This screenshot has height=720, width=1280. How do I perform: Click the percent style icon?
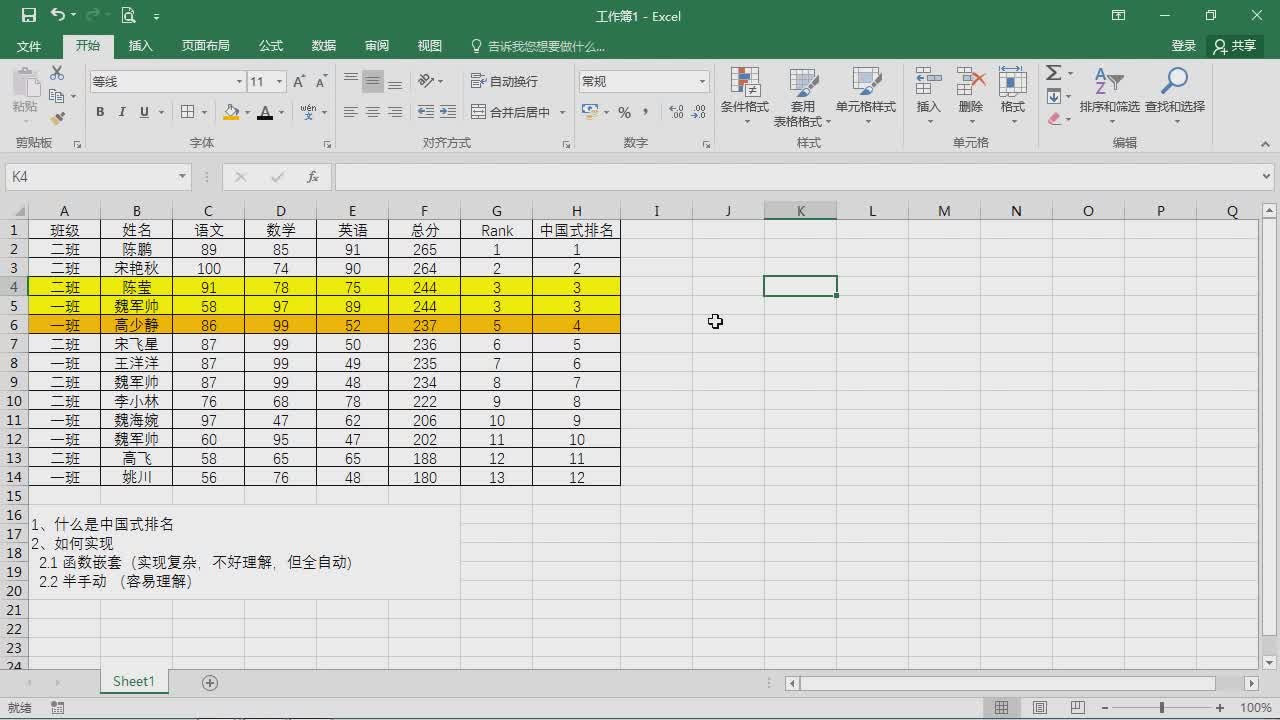pos(624,112)
